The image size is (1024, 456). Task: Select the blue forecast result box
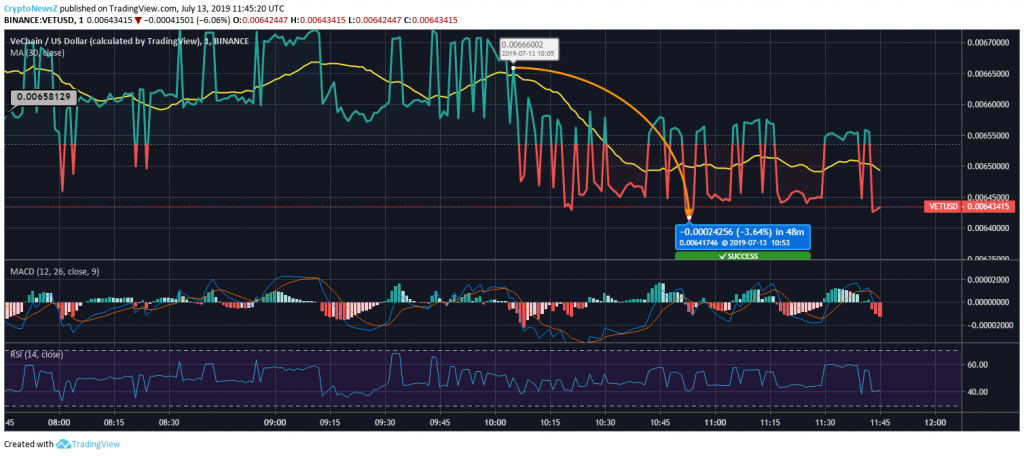(743, 237)
